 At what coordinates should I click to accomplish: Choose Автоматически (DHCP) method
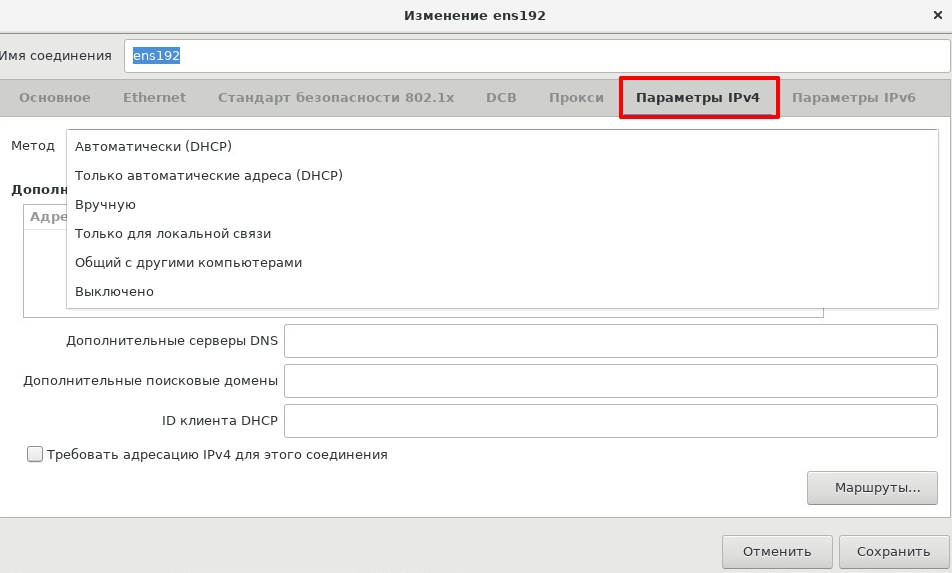point(502,146)
